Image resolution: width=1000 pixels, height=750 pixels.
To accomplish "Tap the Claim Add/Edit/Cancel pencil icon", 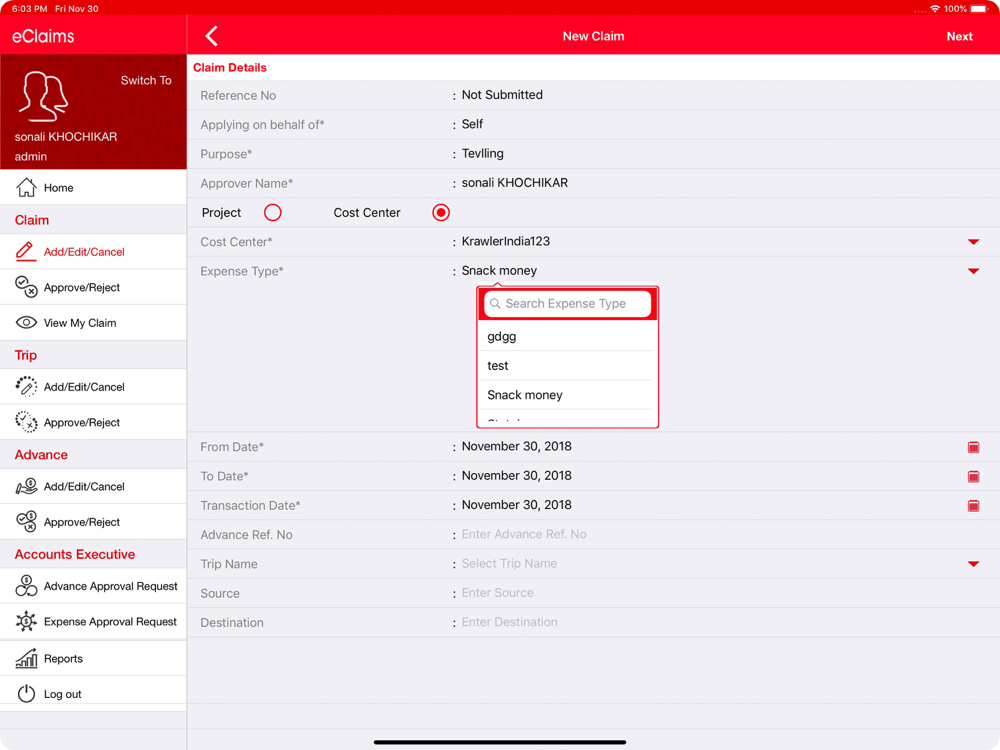I will pyautogui.click(x=26, y=251).
